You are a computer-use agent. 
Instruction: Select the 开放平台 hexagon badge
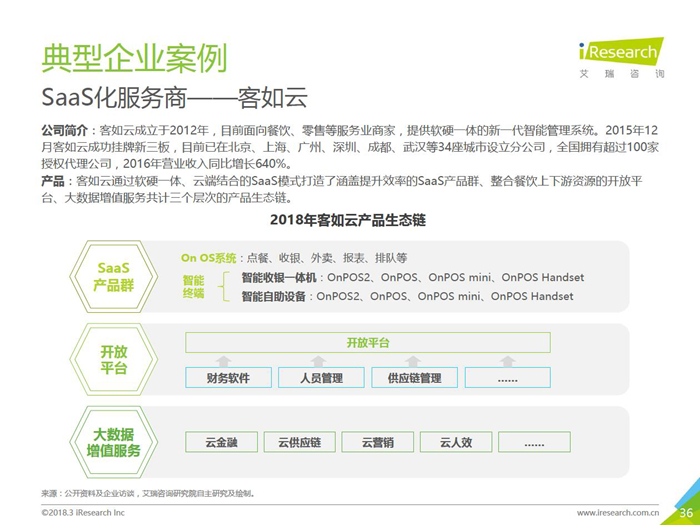click(x=113, y=359)
